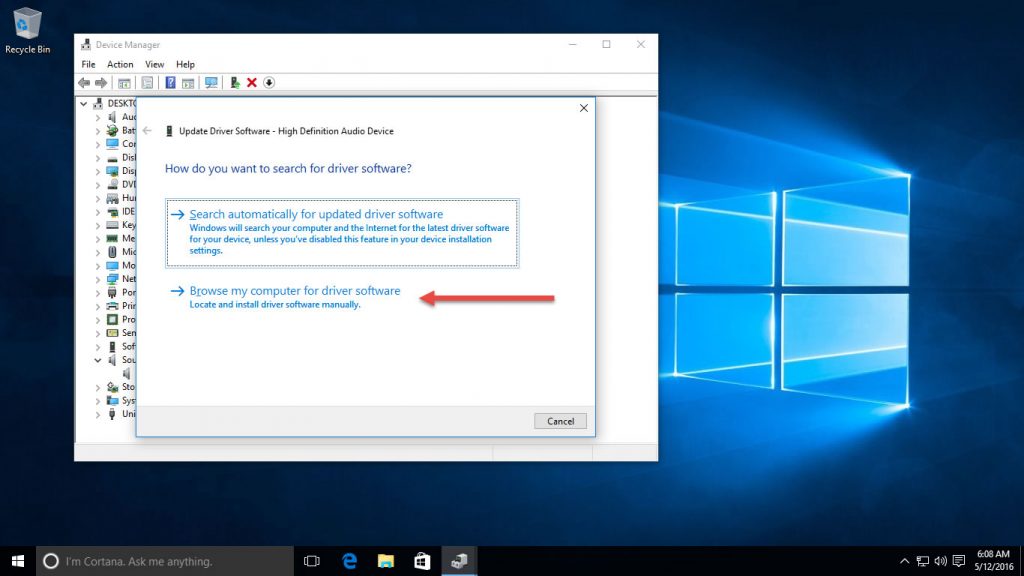Click the Show console tree toolbar icon
This screenshot has height=576, width=1024.
[124, 83]
